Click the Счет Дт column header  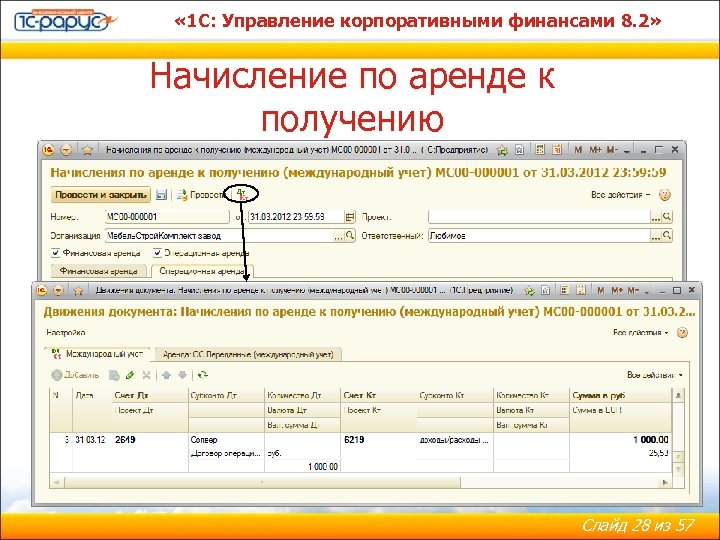click(x=150, y=395)
